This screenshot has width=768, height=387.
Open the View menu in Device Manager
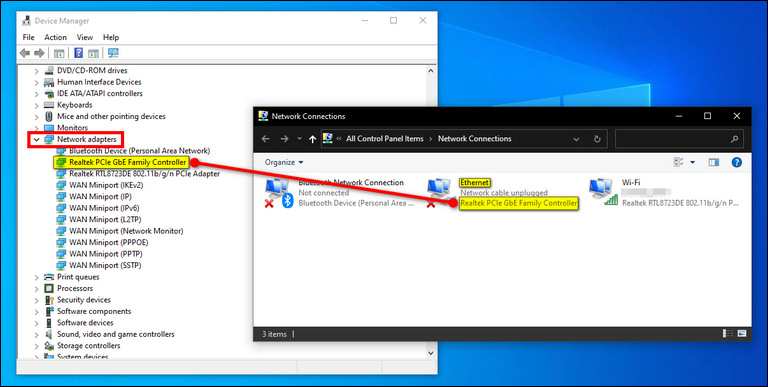85,37
